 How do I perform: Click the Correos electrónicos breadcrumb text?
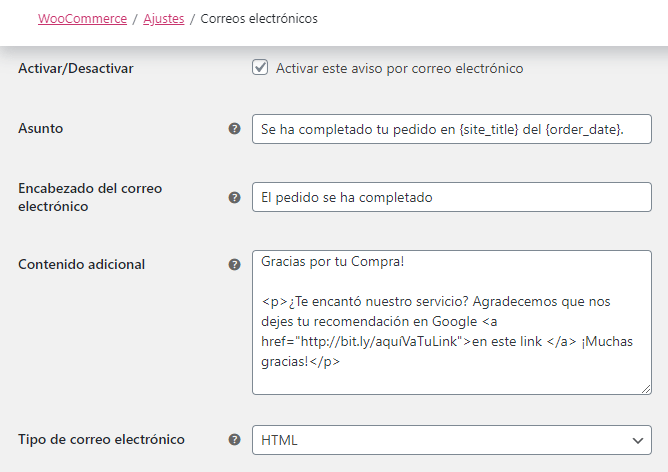(259, 19)
